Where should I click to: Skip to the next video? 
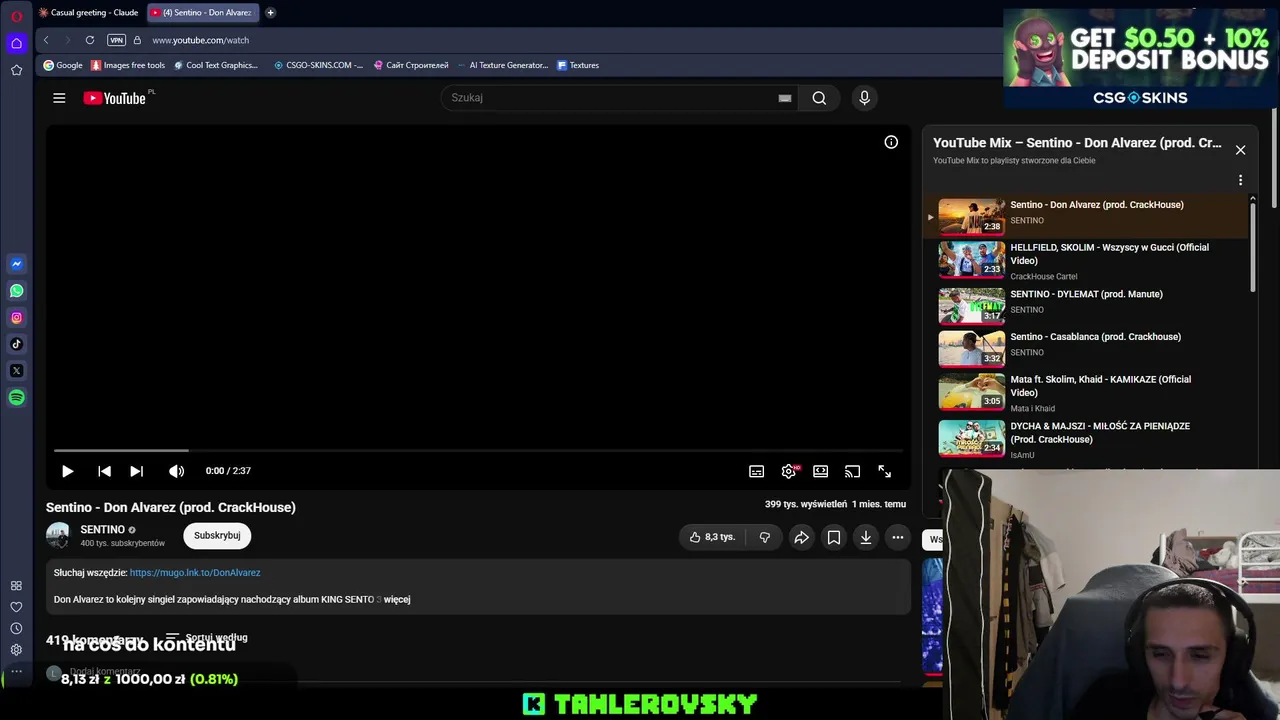[x=137, y=471]
